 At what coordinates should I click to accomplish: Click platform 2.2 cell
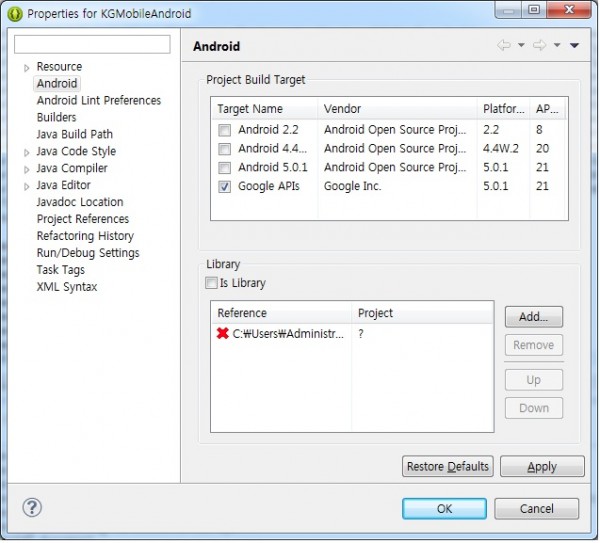(491, 130)
